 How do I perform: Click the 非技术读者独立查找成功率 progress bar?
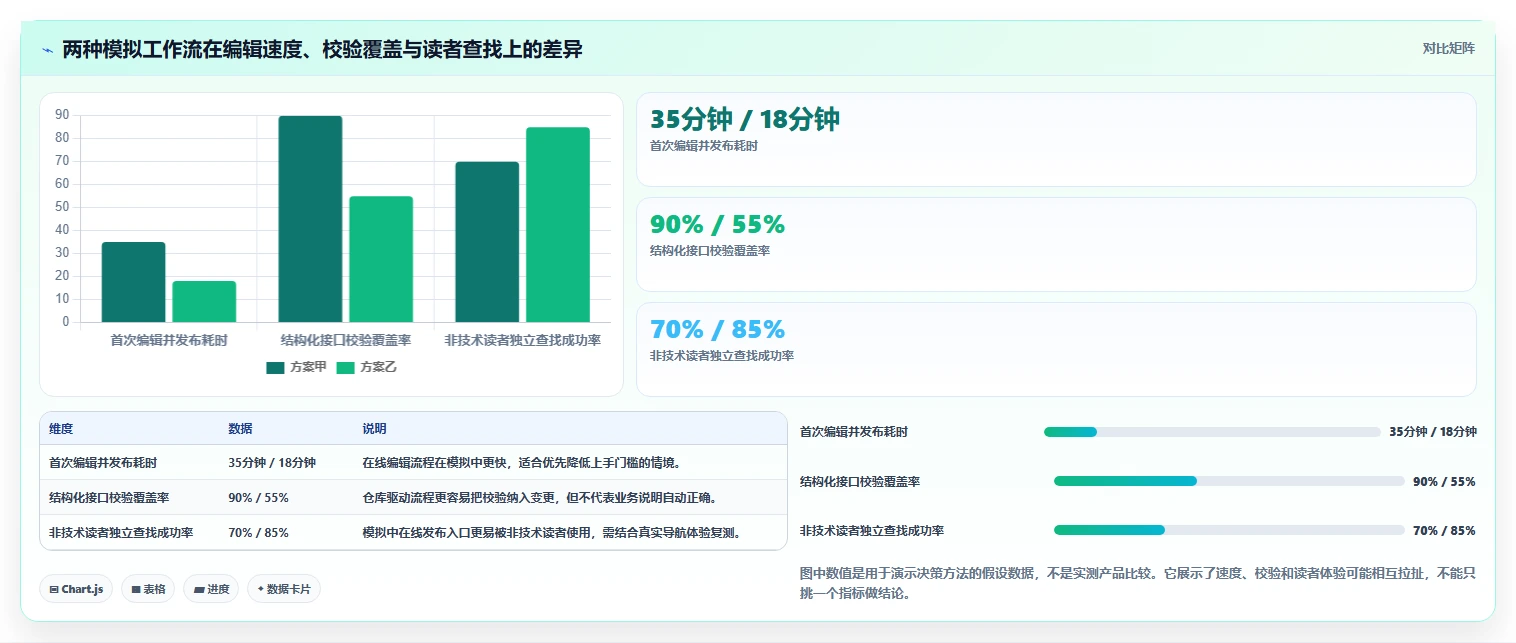(x=1229, y=530)
